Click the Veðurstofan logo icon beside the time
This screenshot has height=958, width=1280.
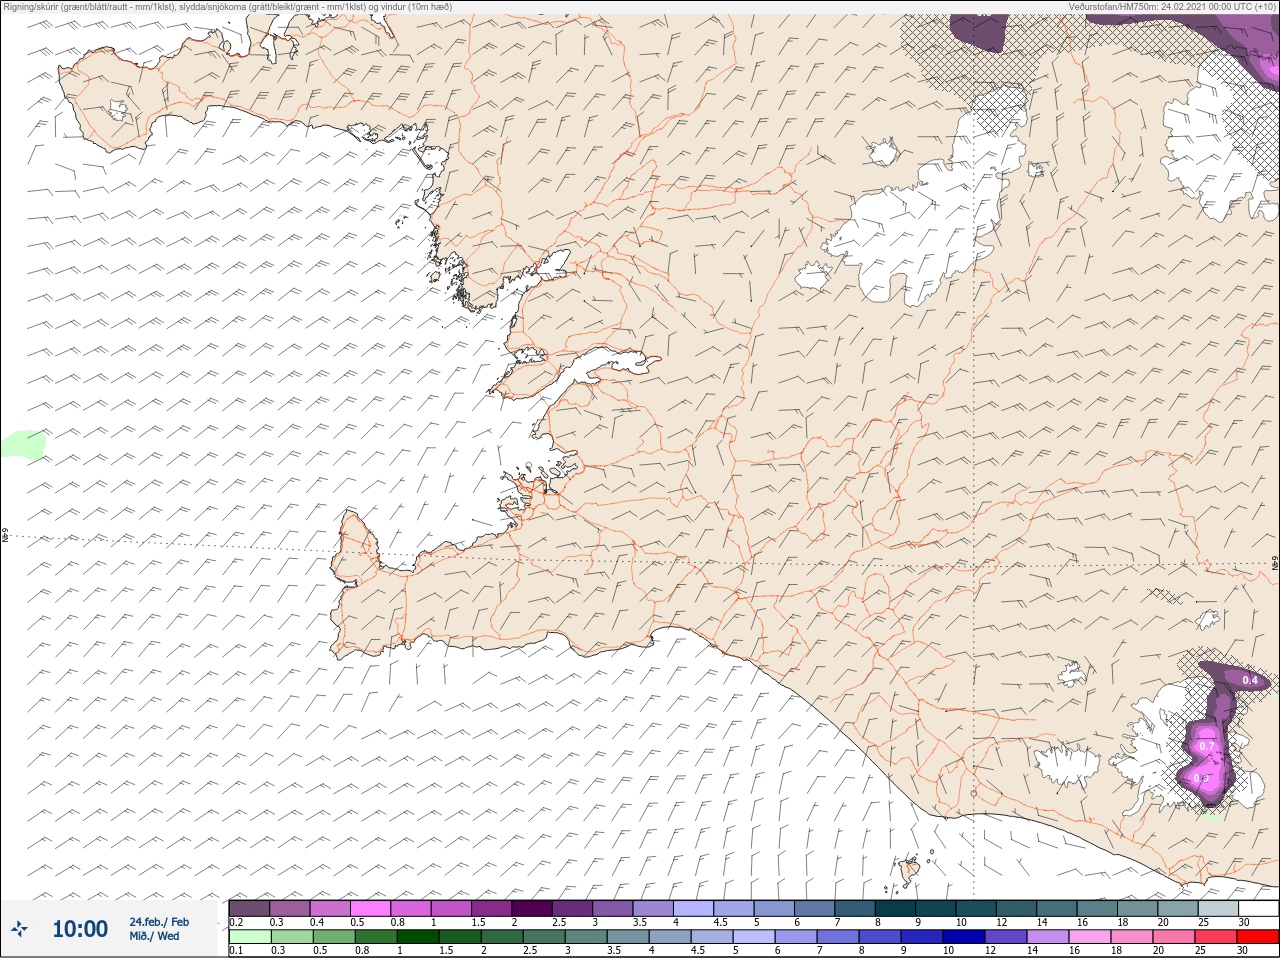pyautogui.click(x=19, y=929)
